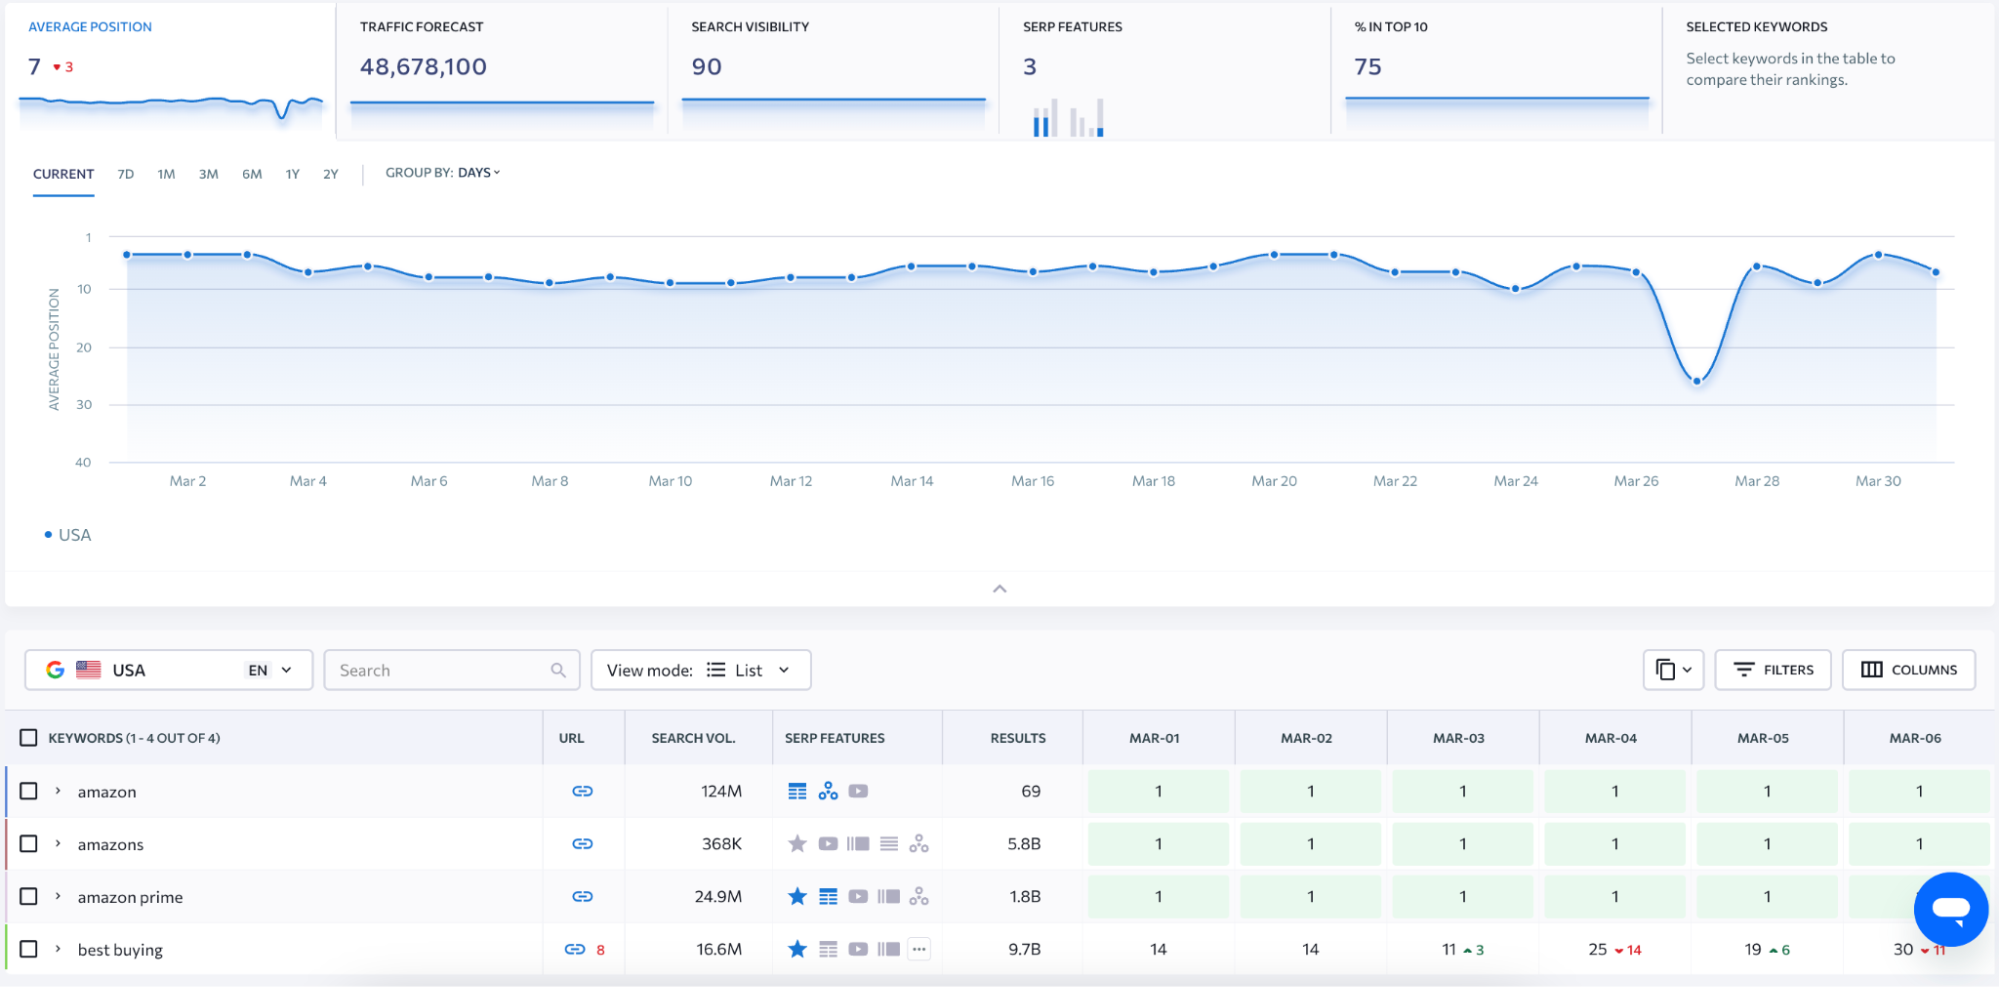Viewport: 1999px width, 987px height.
Task: Select the Traffic Forecast metric card
Action: pyautogui.click(x=502, y=70)
